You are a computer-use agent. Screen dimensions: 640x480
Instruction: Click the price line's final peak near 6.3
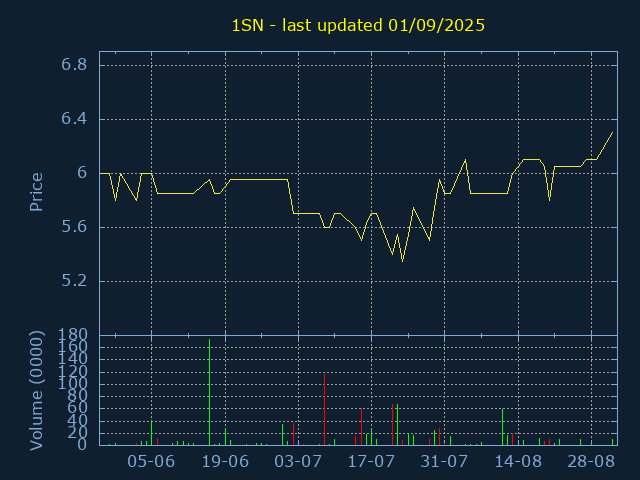tap(612, 133)
